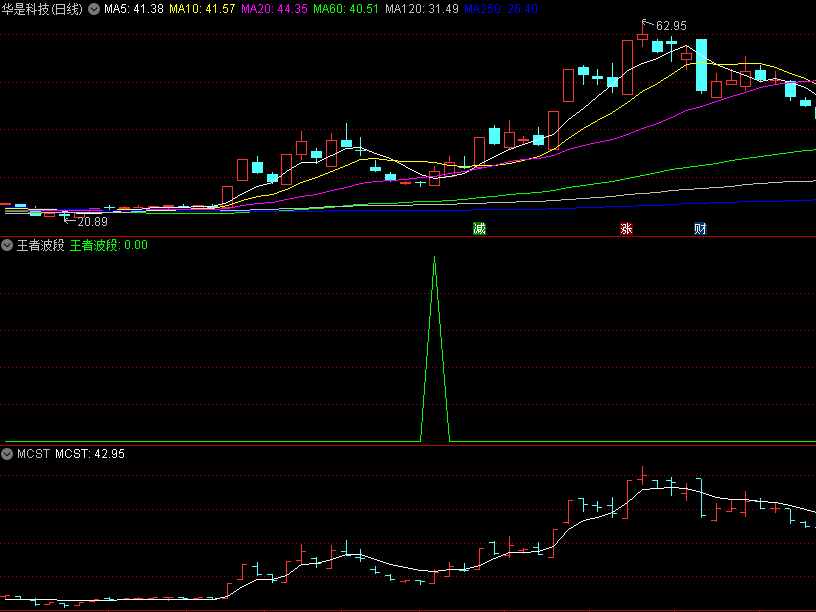816x612 pixels.
Task: Click the MA20: 44.35 label
Action: point(274,9)
